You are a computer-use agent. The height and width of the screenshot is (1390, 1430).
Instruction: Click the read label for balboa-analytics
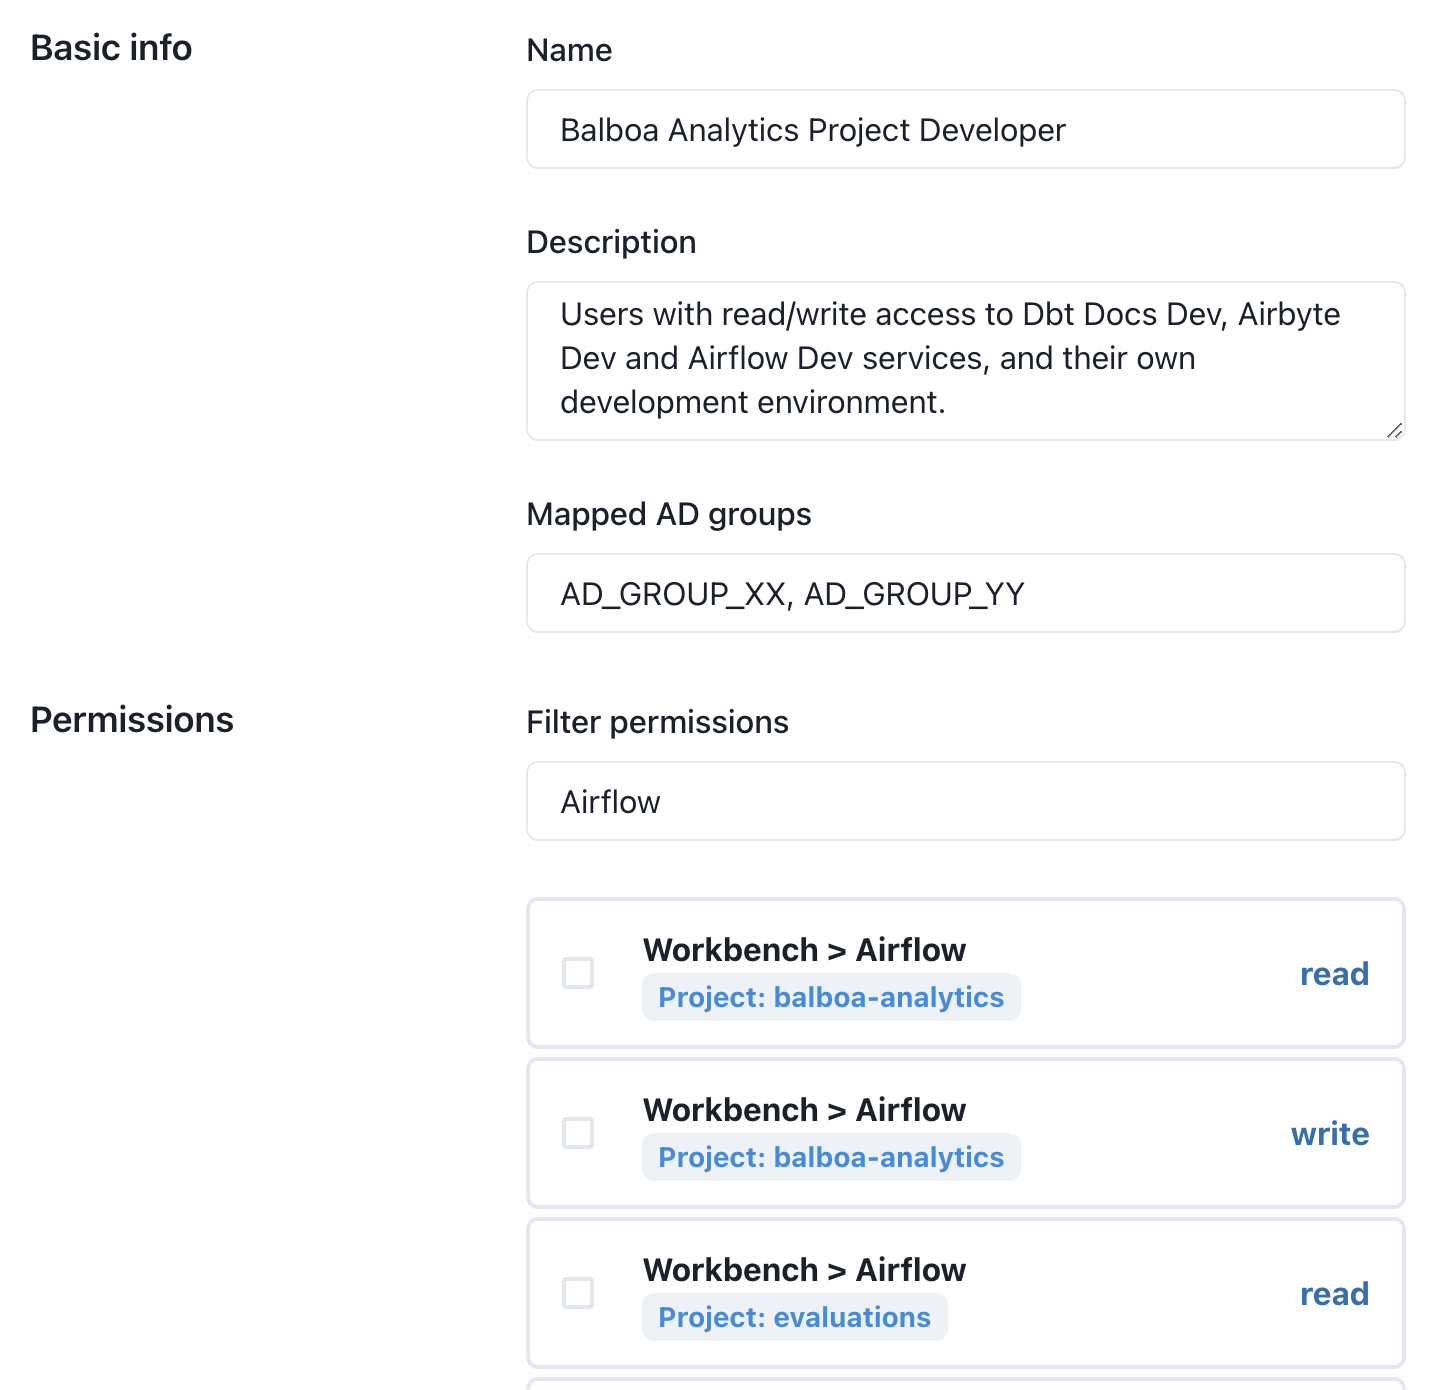[1334, 974]
